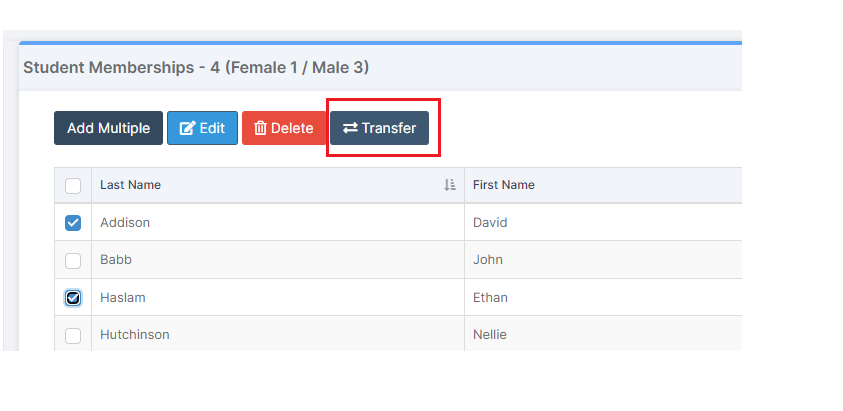Select the Haslam last name cell
Image resolution: width=843 pixels, height=411 pixels.
pyautogui.click(x=278, y=297)
